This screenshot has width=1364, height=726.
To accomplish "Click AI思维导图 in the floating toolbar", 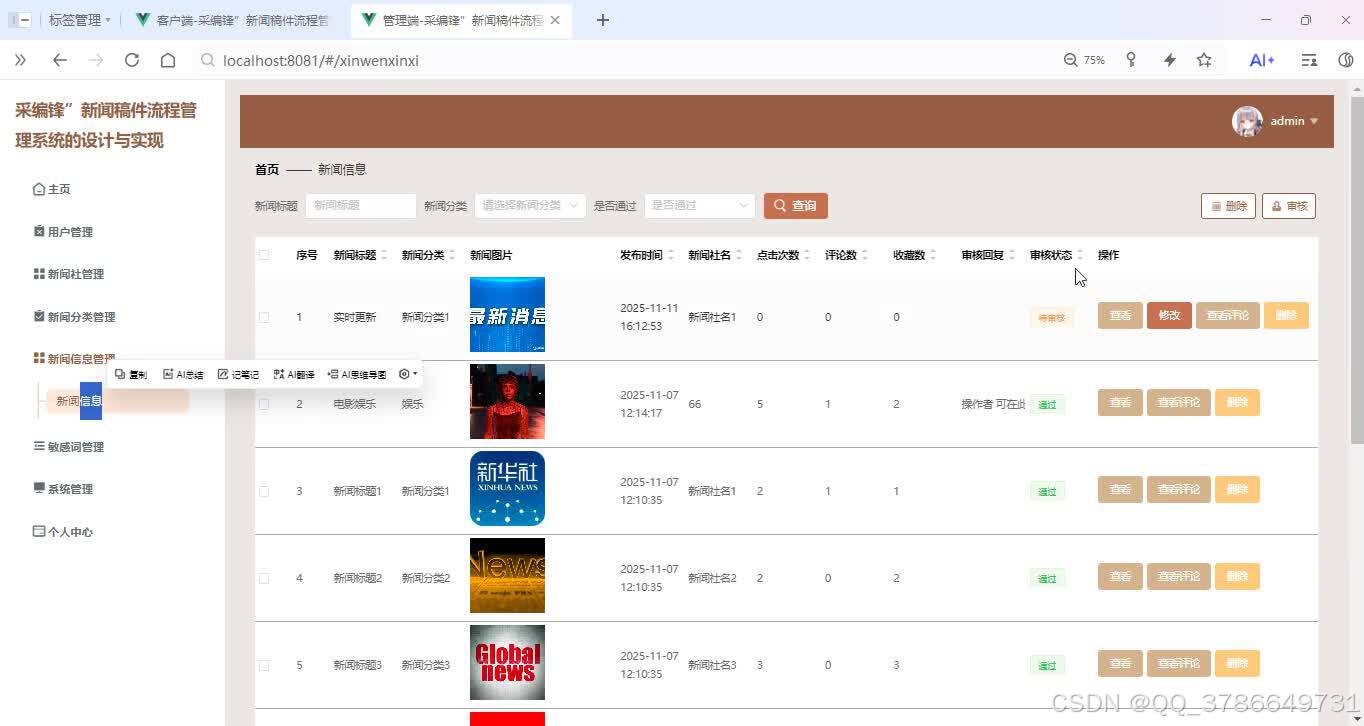I will (x=357, y=375).
